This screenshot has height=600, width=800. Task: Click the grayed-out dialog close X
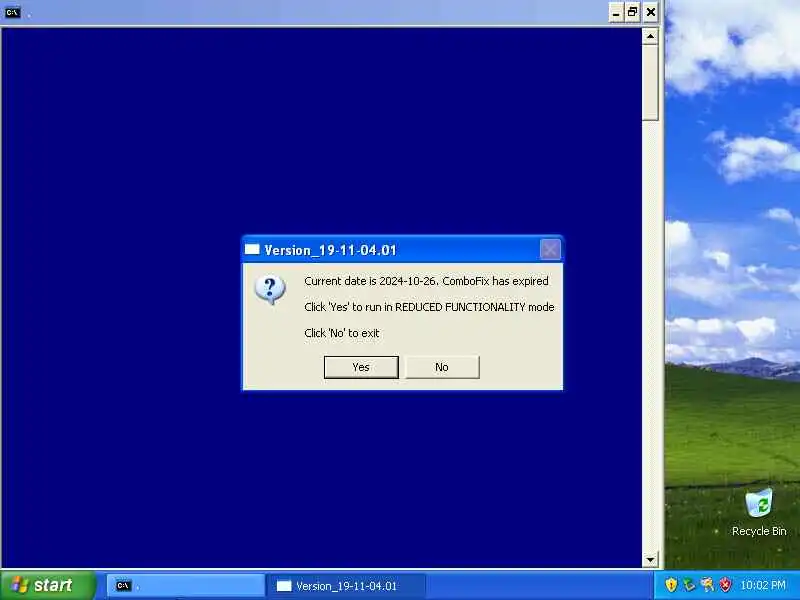550,249
